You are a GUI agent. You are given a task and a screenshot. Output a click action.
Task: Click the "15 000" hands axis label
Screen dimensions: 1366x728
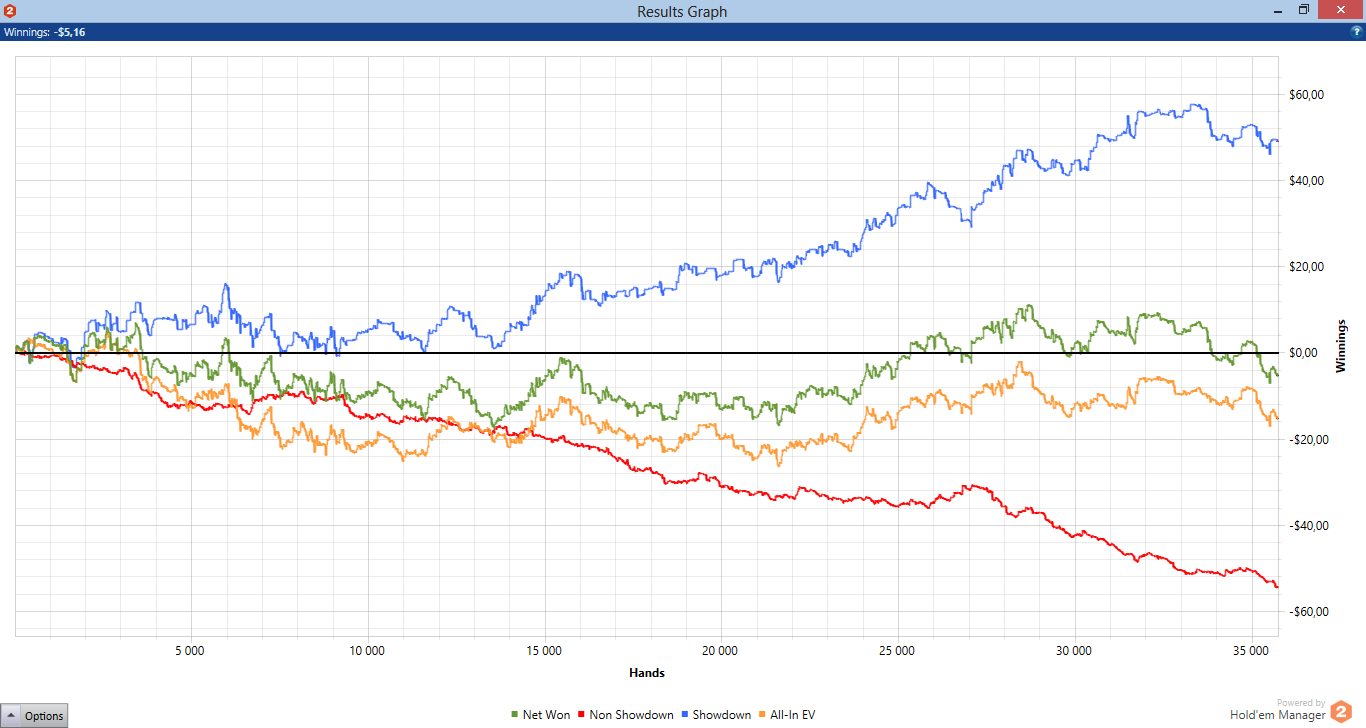(x=544, y=650)
